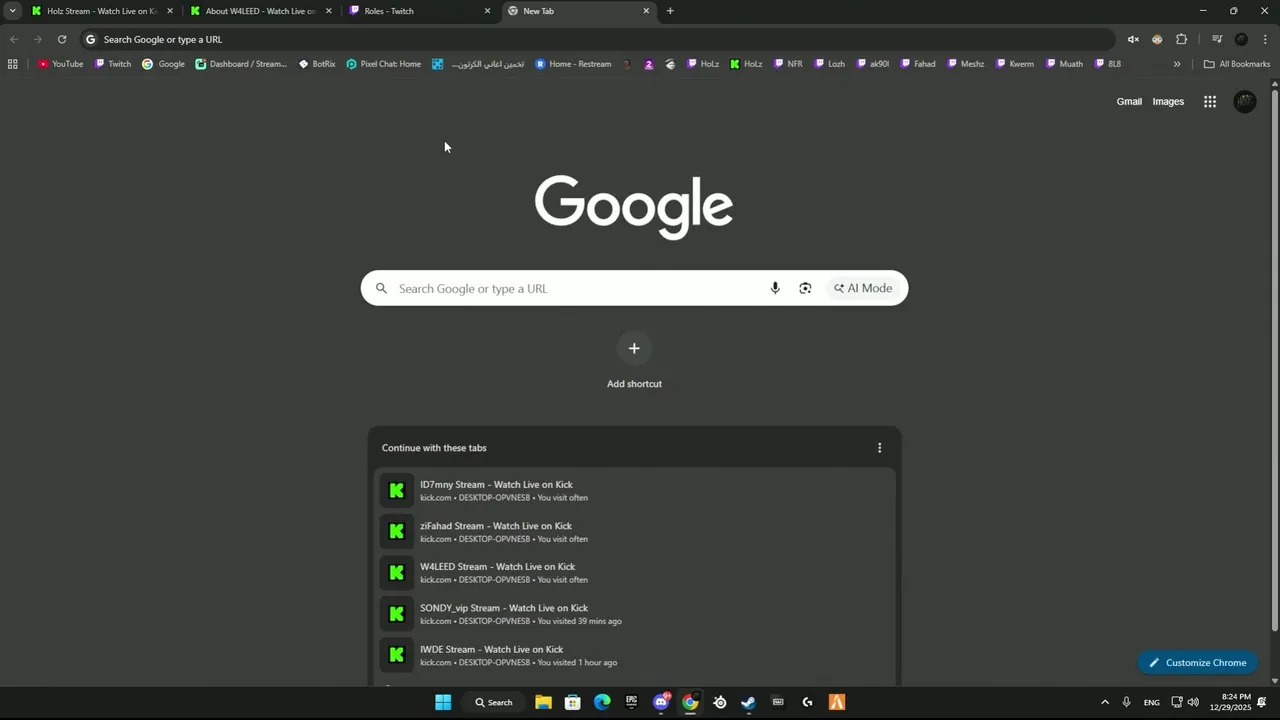Open the Home - Restream bookmark

573,64
